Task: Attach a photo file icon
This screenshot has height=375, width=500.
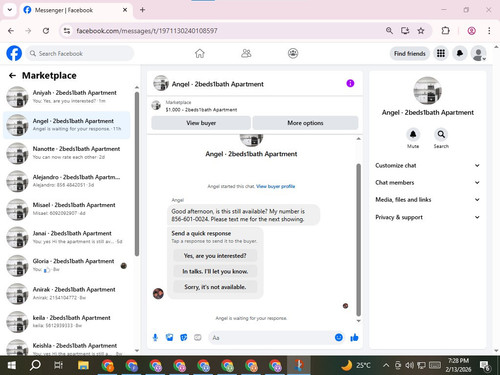Action: click(169, 338)
